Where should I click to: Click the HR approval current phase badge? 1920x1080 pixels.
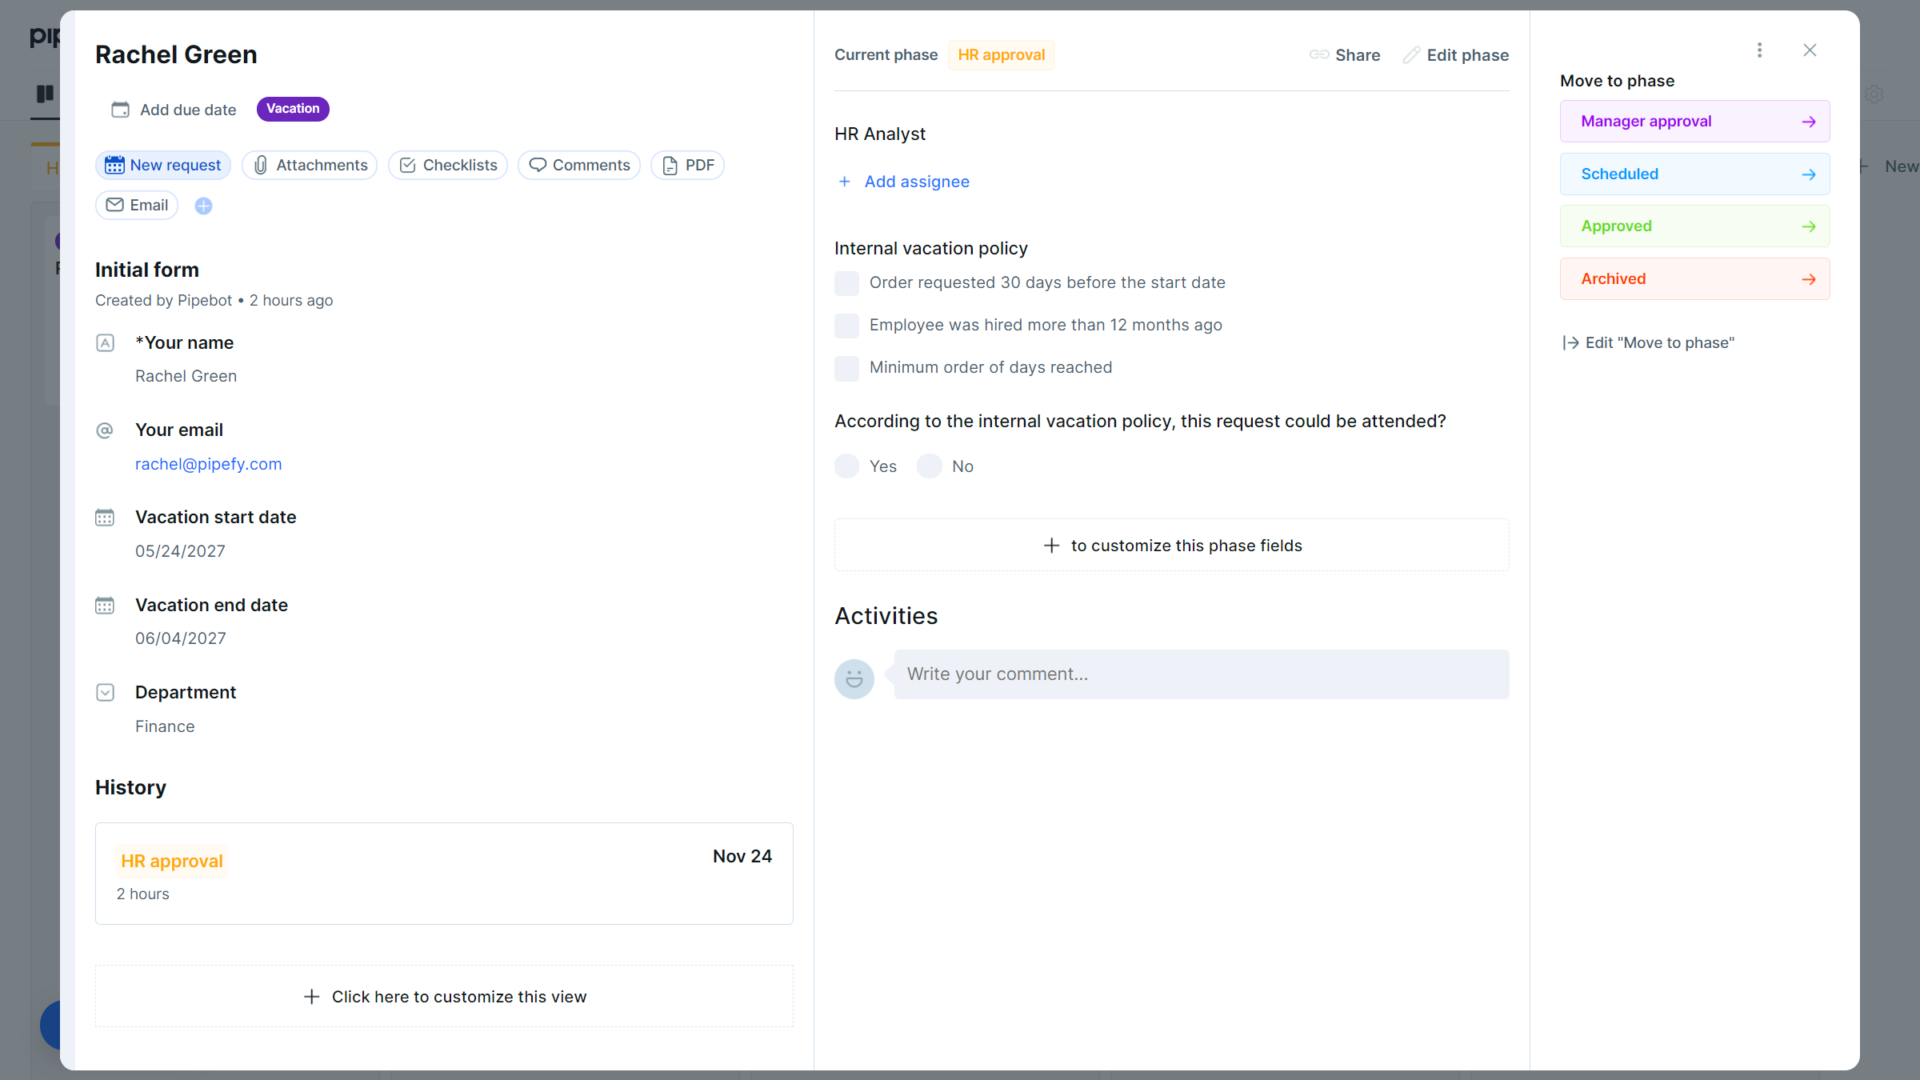pyautogui.click(x=1001, y=55)
